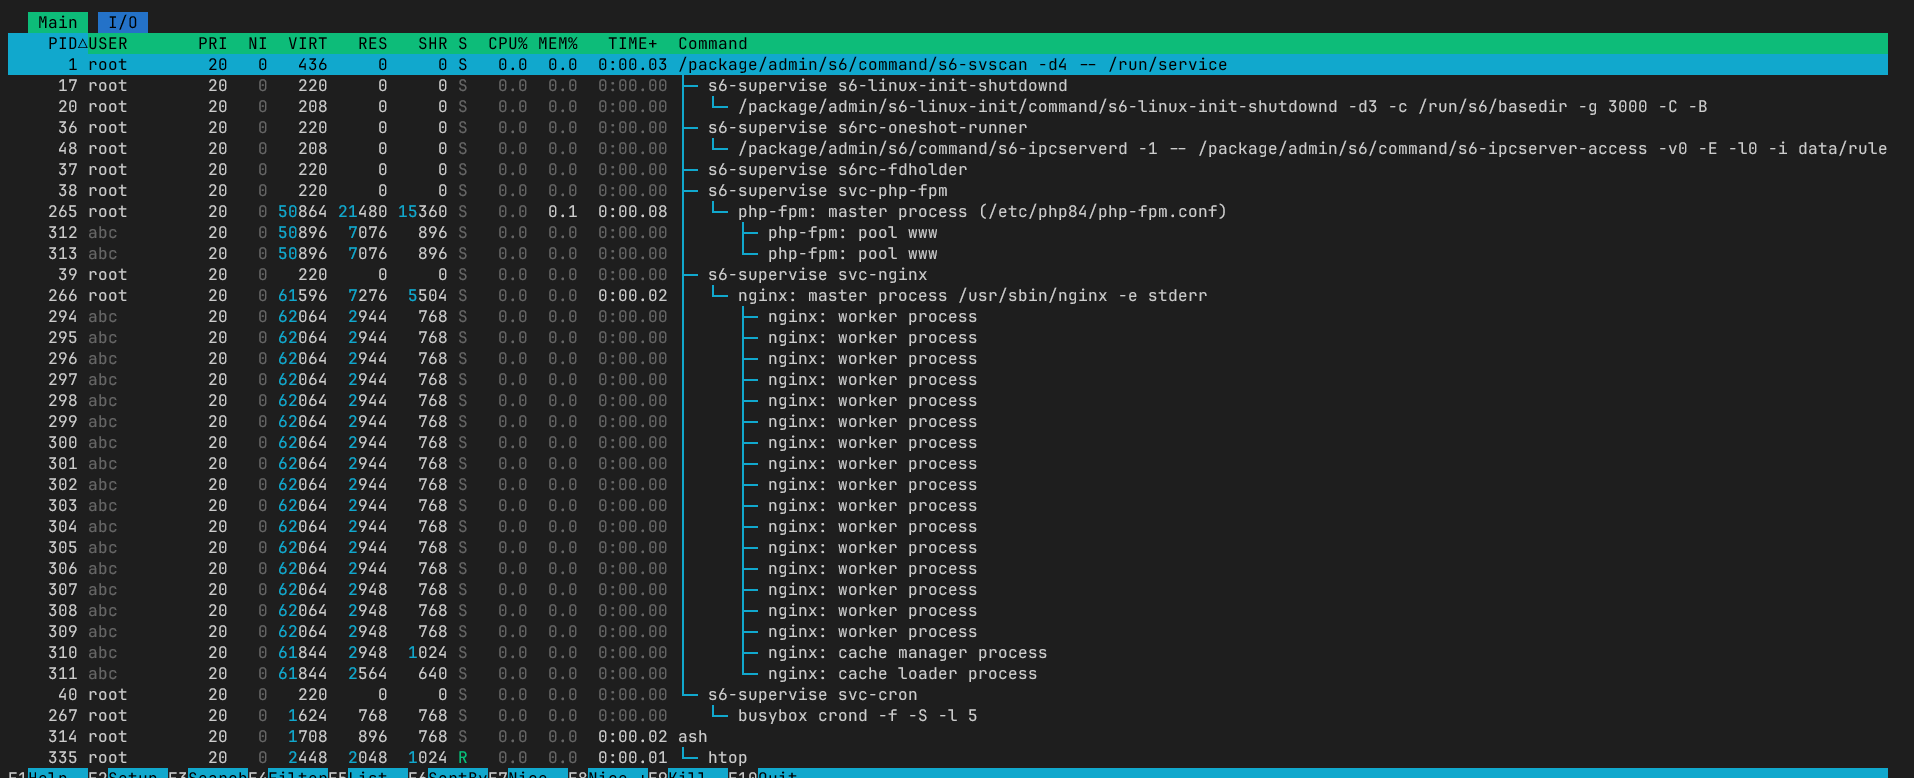Click the TIME+ column header
Image resolution: width=1914 pixels, height=778 pixels.
[x=632, y=44]
